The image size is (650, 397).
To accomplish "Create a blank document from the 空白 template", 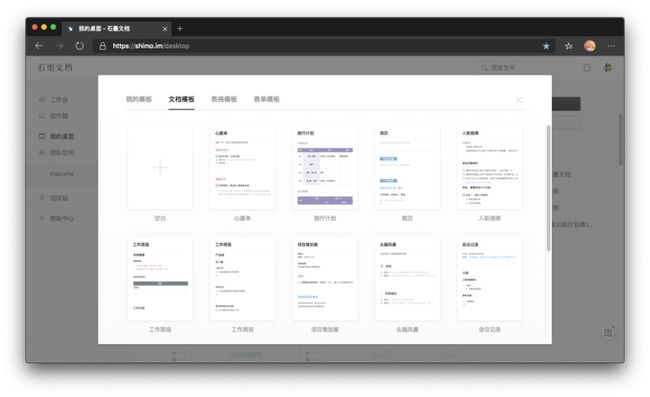I will tap(160, 167).
